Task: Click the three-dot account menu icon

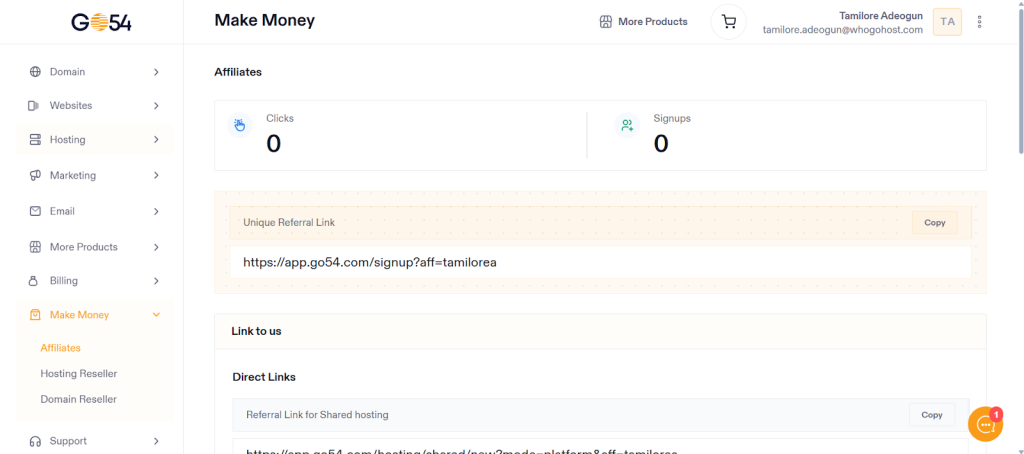Action: [979, 22]
